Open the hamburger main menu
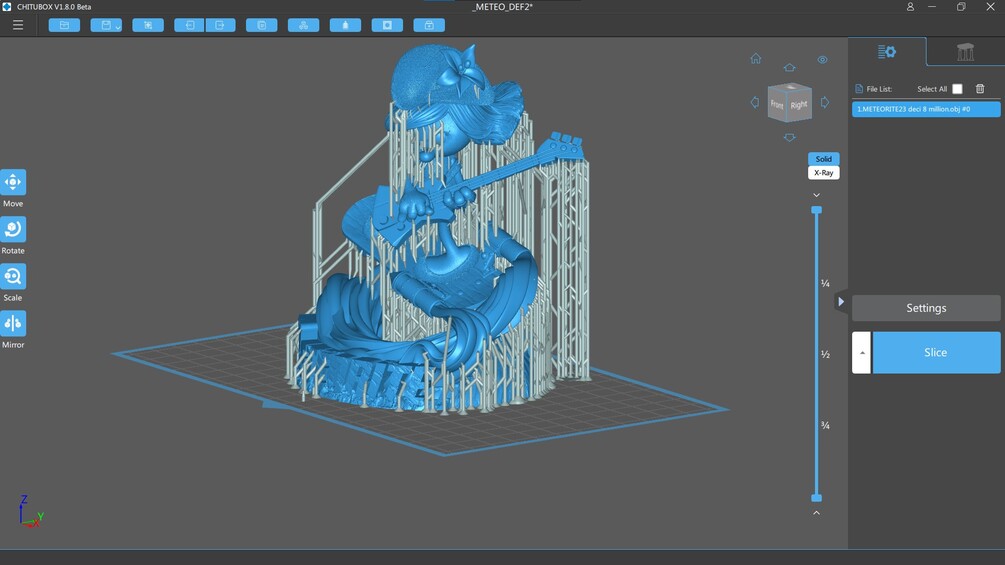Image resolution: width=1005 pixels, height=565 pixels. pos(18,25)
